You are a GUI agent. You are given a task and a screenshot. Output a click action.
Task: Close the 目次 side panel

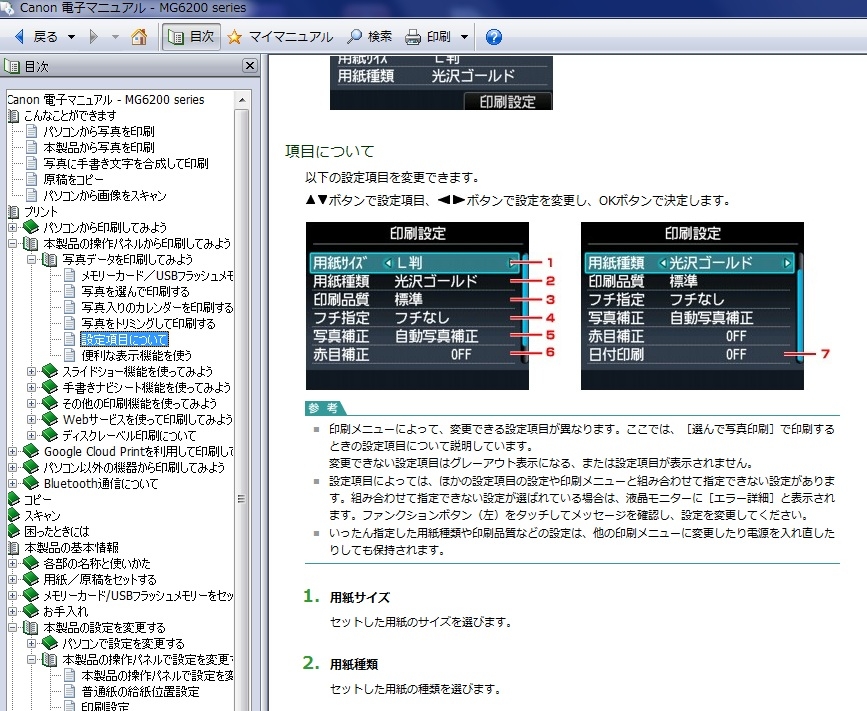click(250, 67)
